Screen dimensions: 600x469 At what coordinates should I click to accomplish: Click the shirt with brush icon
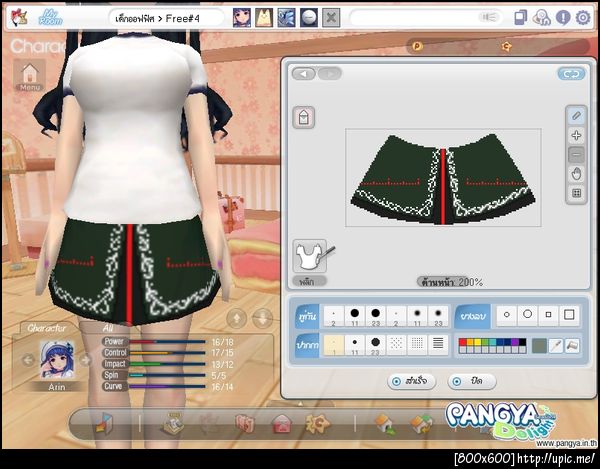click(311, 256)
